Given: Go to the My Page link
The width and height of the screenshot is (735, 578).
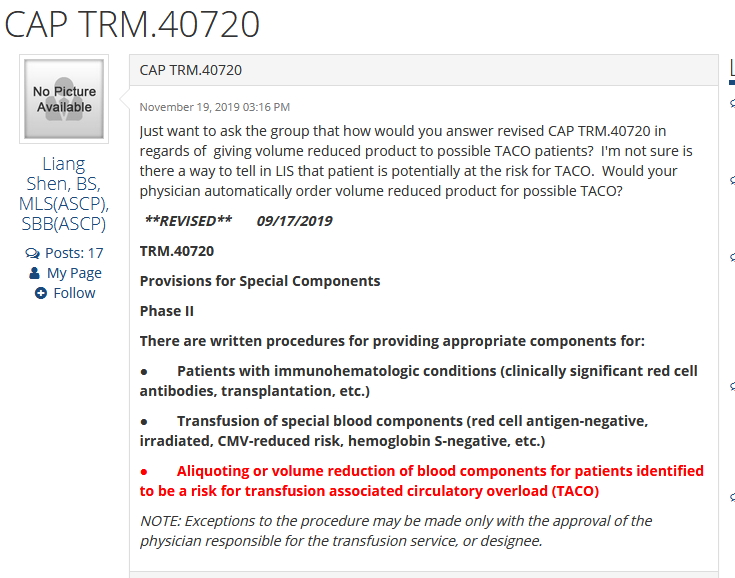Looking at the screenshot, I should pos(74,273).
